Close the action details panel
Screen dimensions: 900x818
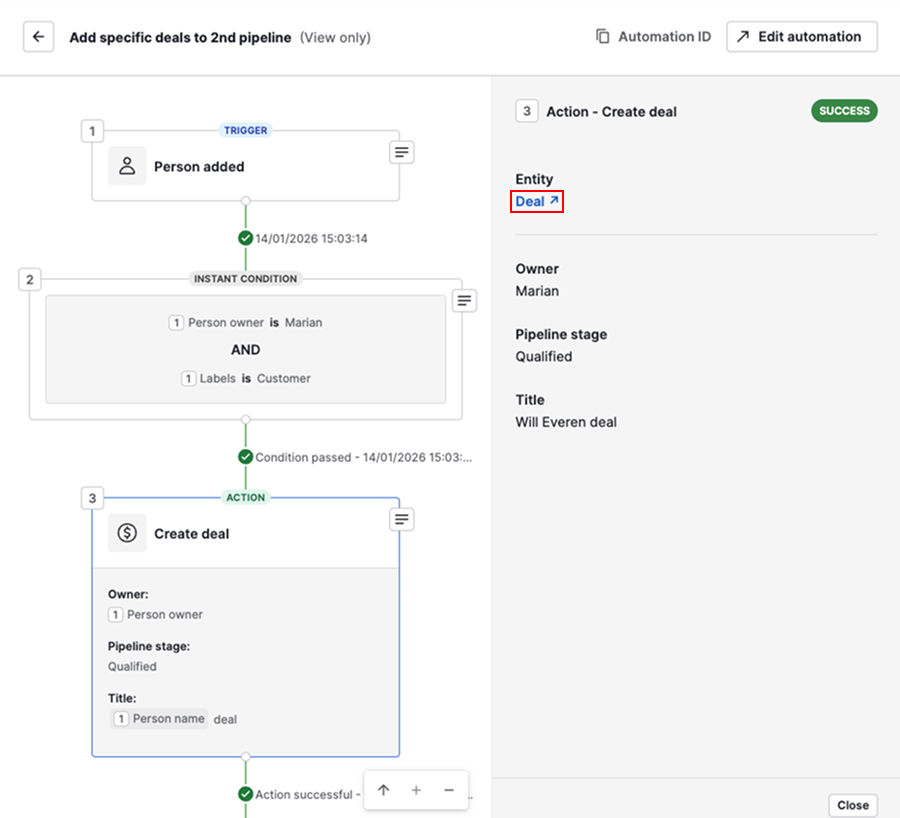(x=852, y=805)
